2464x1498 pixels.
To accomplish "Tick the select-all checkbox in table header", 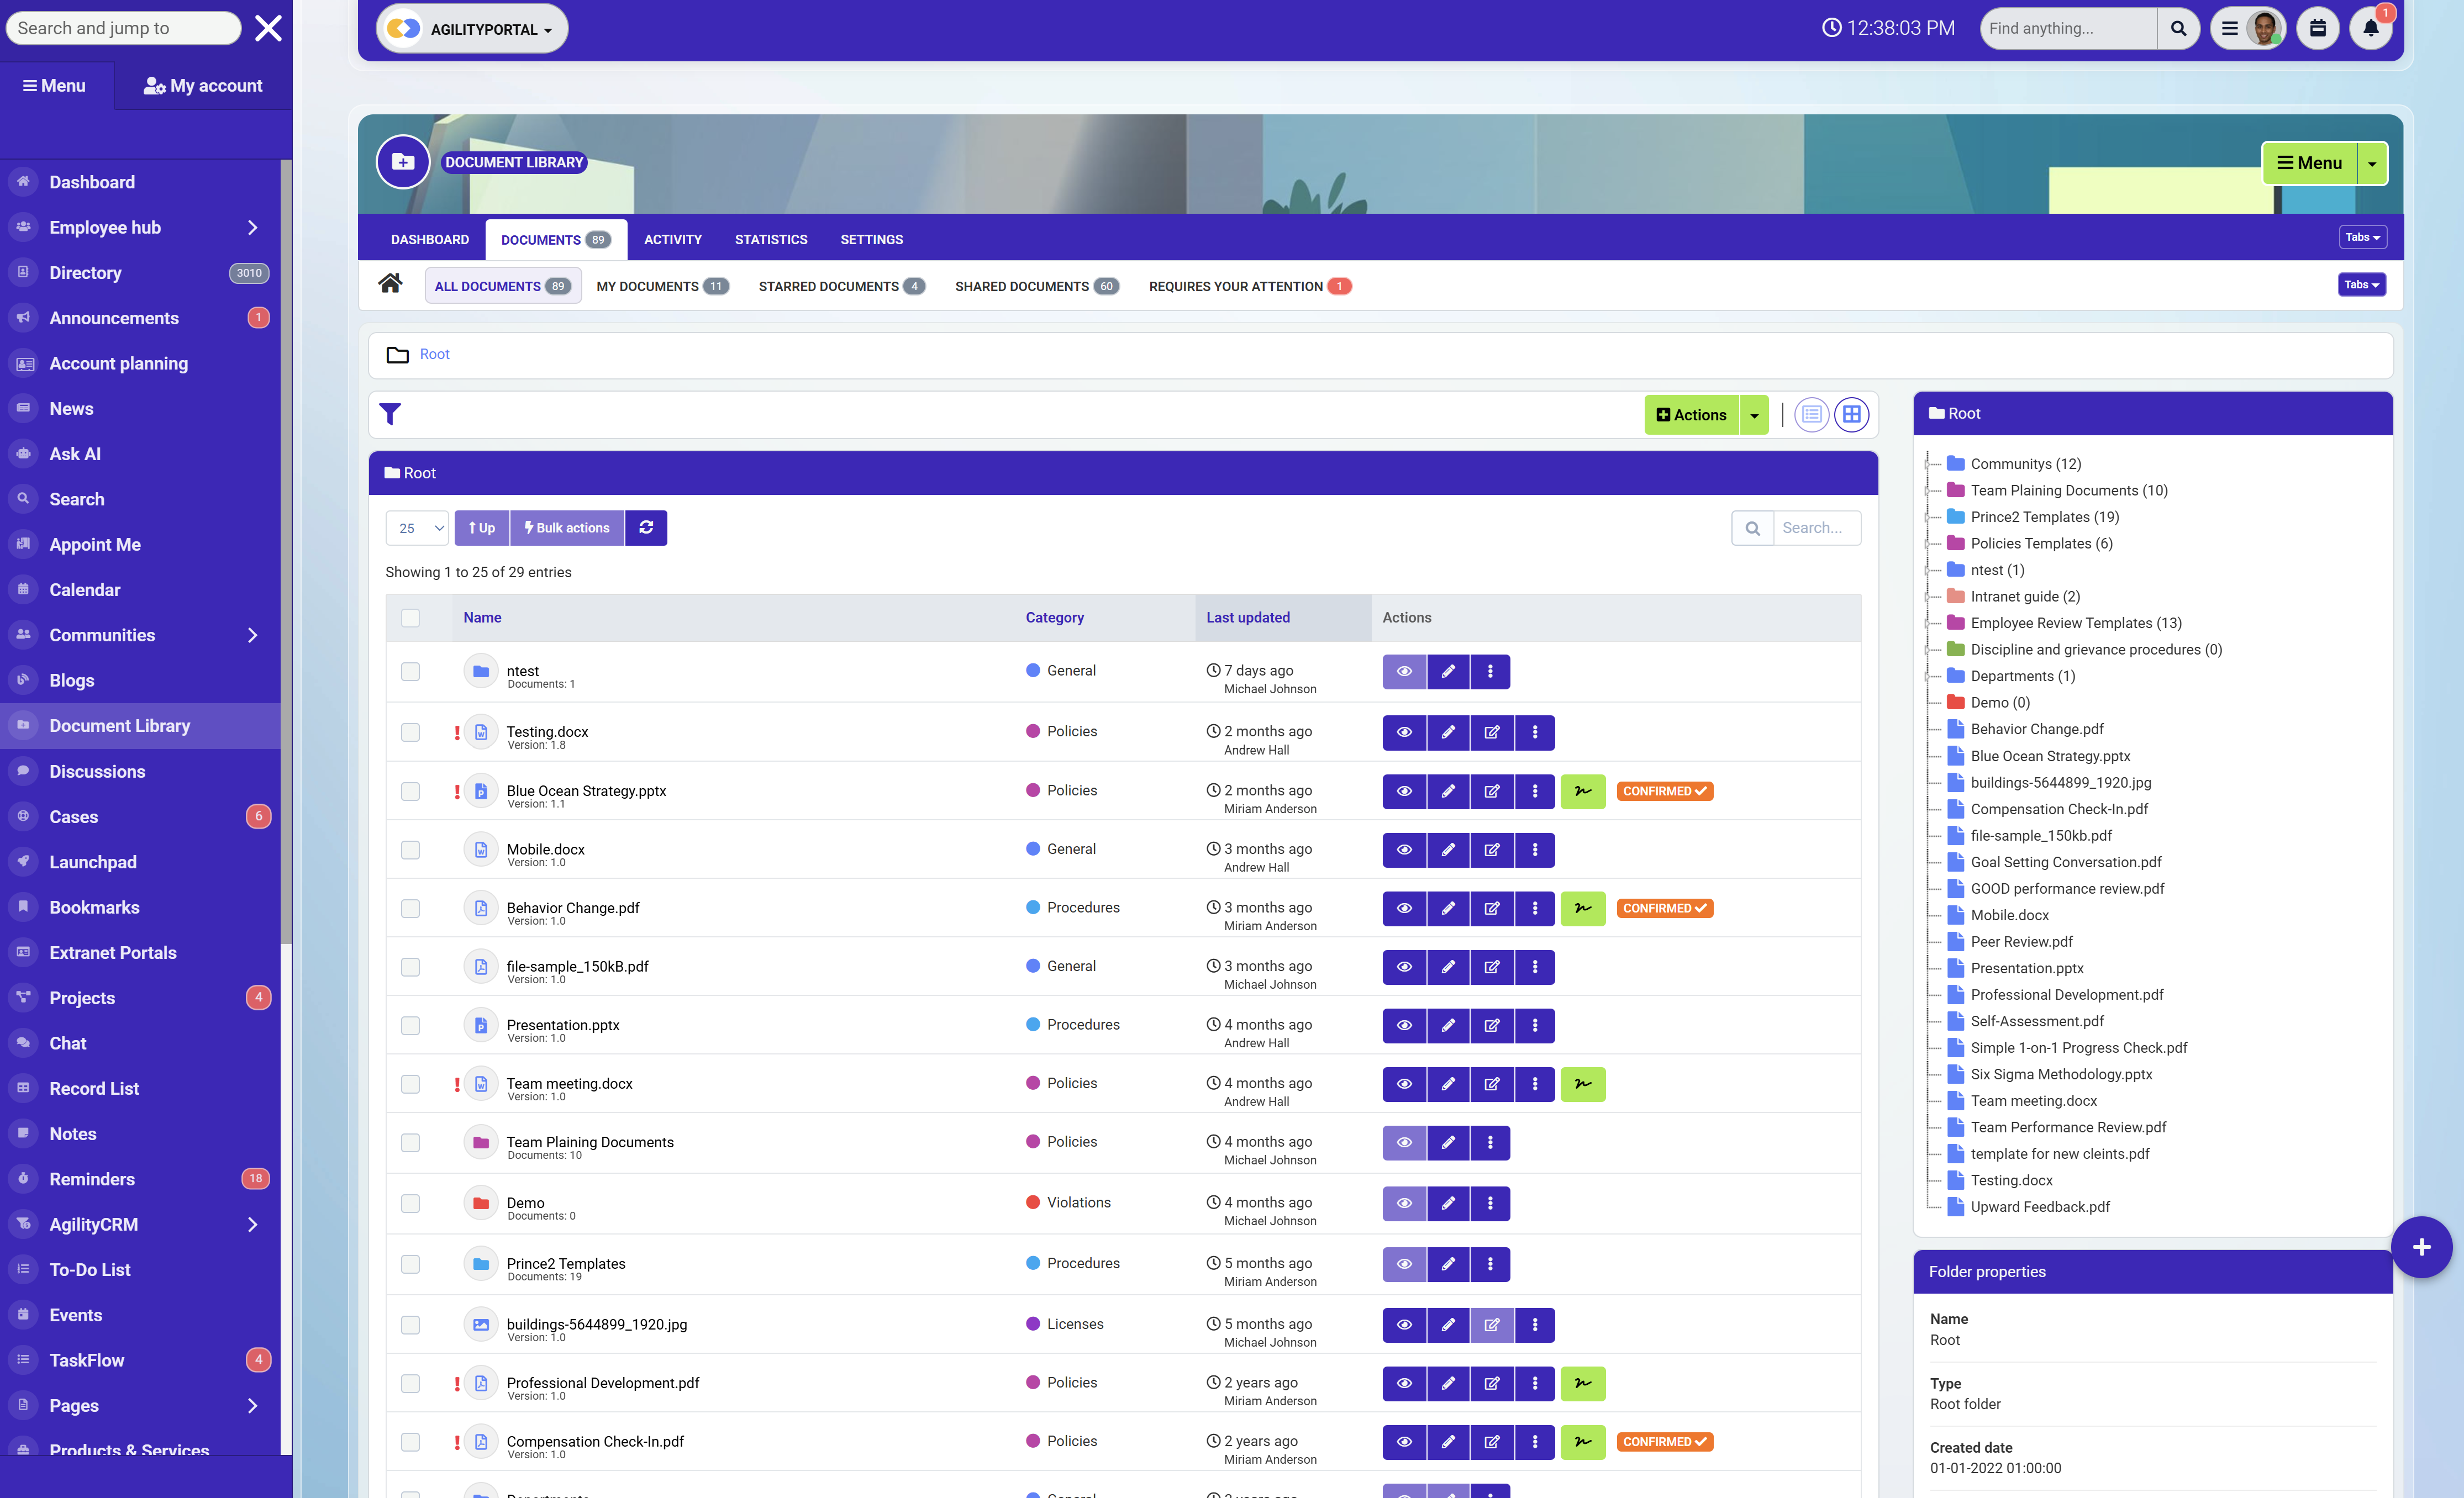I will pyautogui.click(x=410, y=617).
